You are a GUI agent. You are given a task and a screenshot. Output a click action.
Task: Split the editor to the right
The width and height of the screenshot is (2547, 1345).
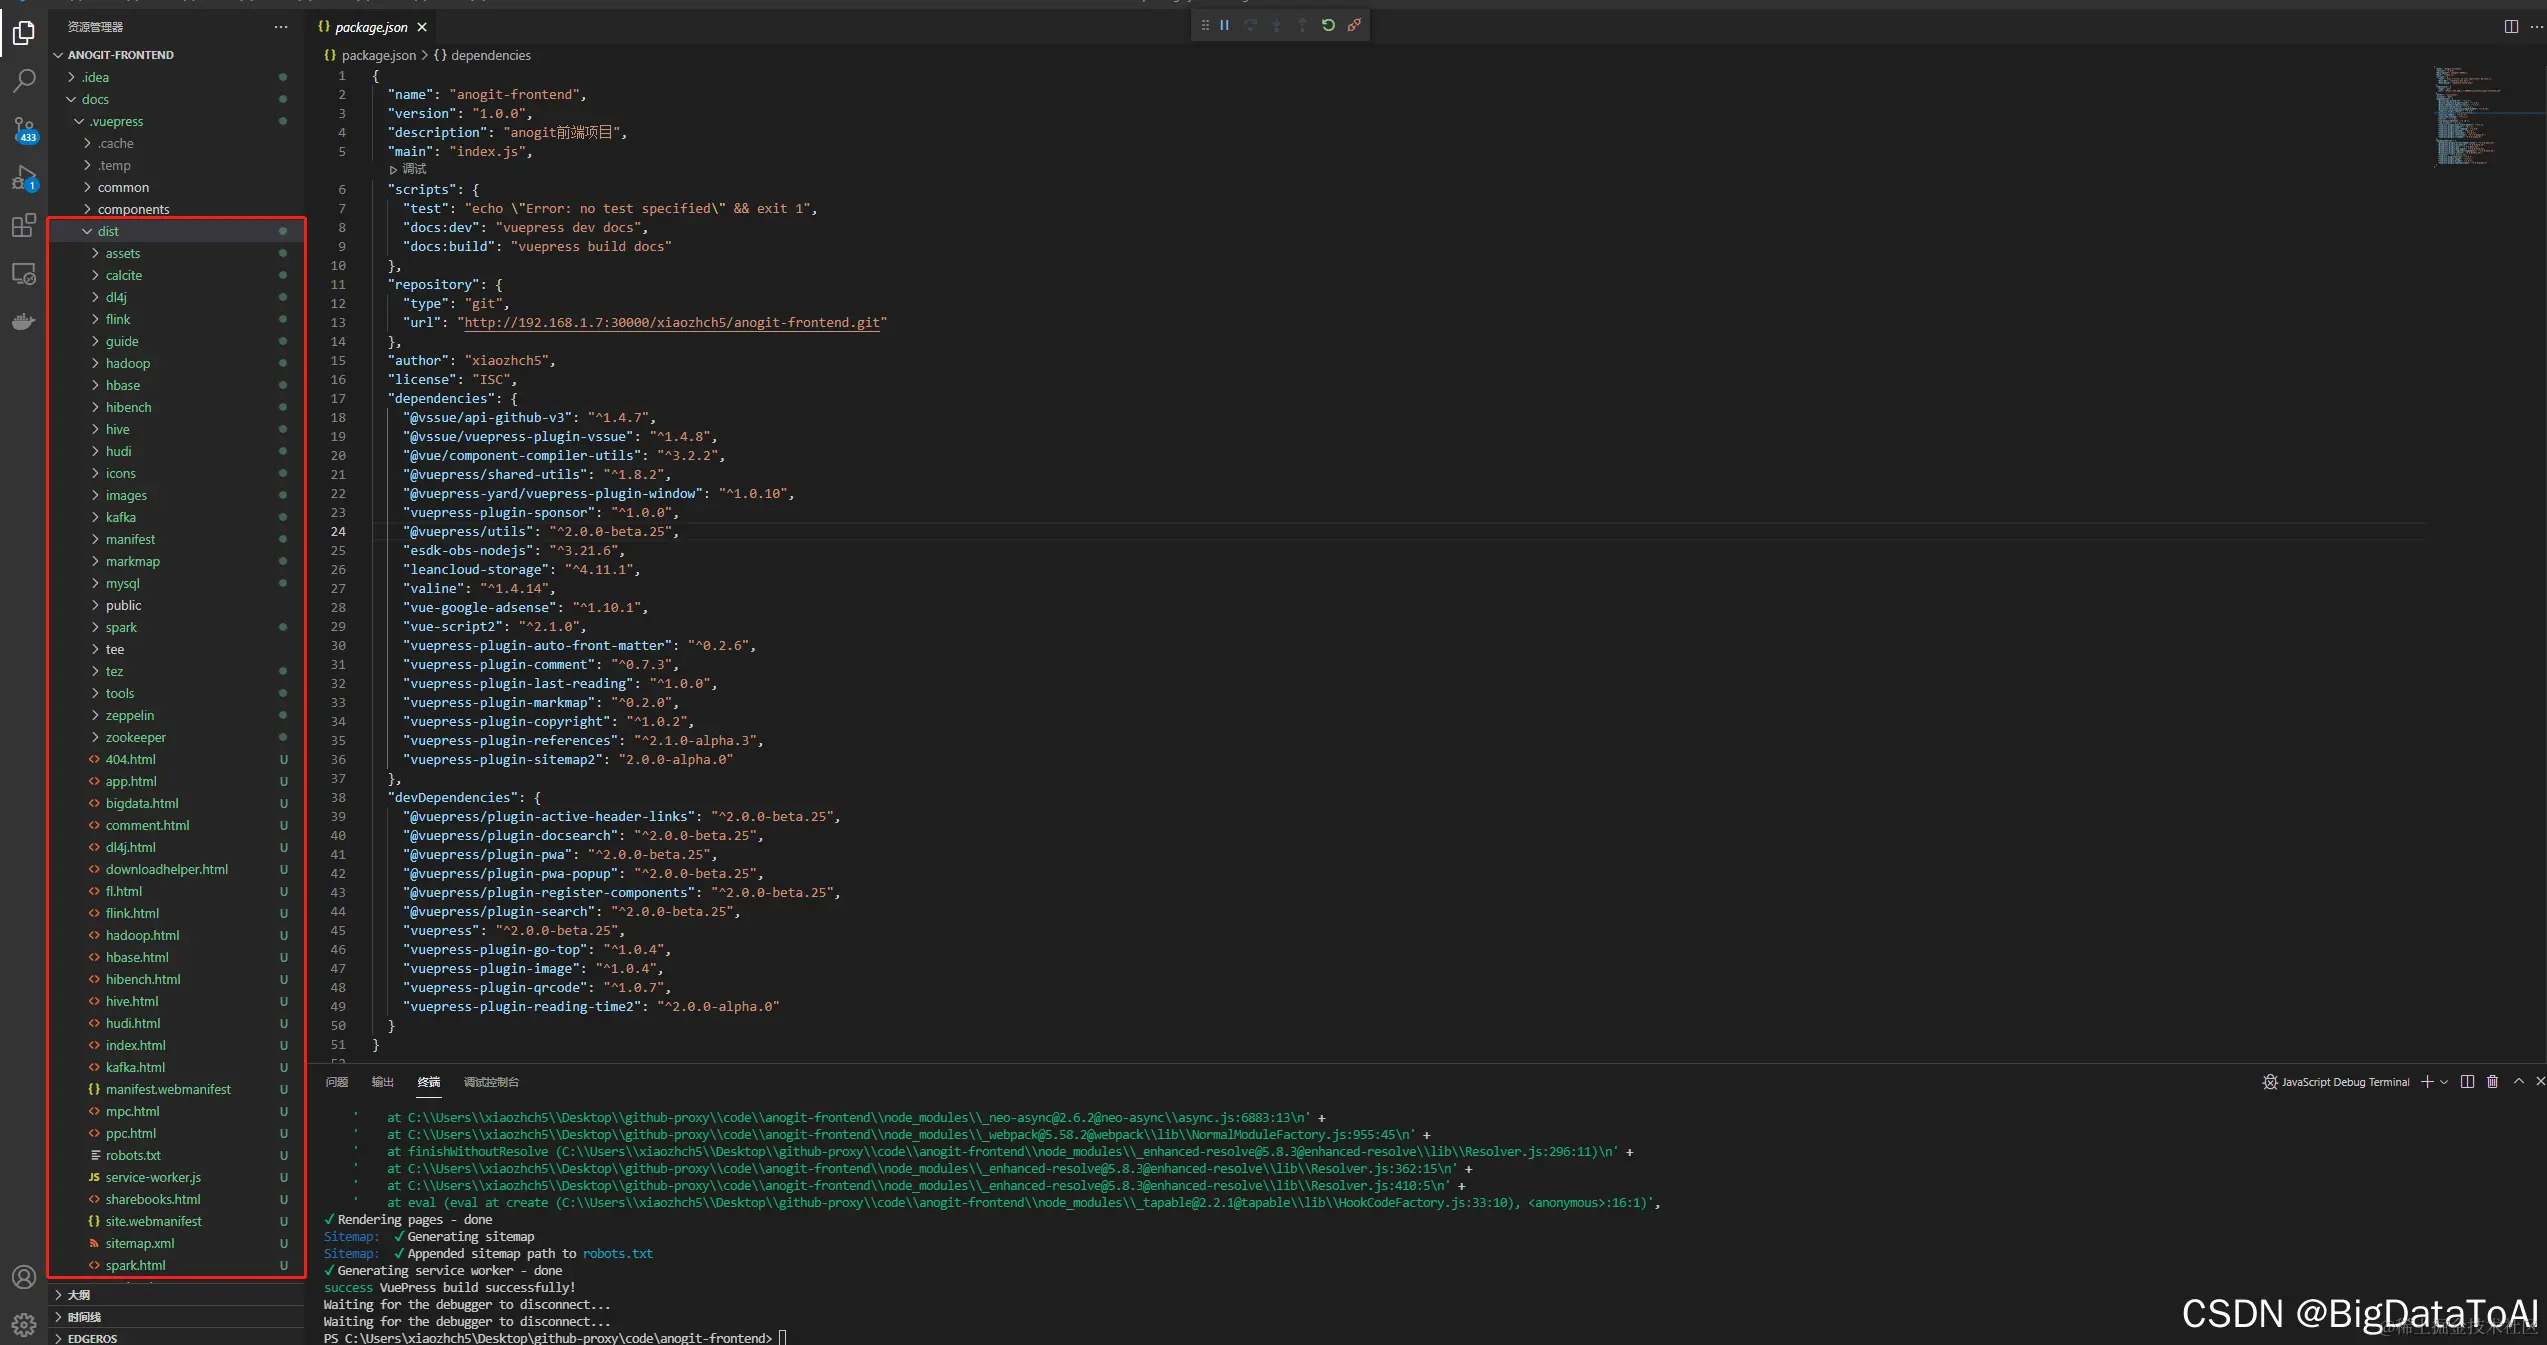point(2511,26)
